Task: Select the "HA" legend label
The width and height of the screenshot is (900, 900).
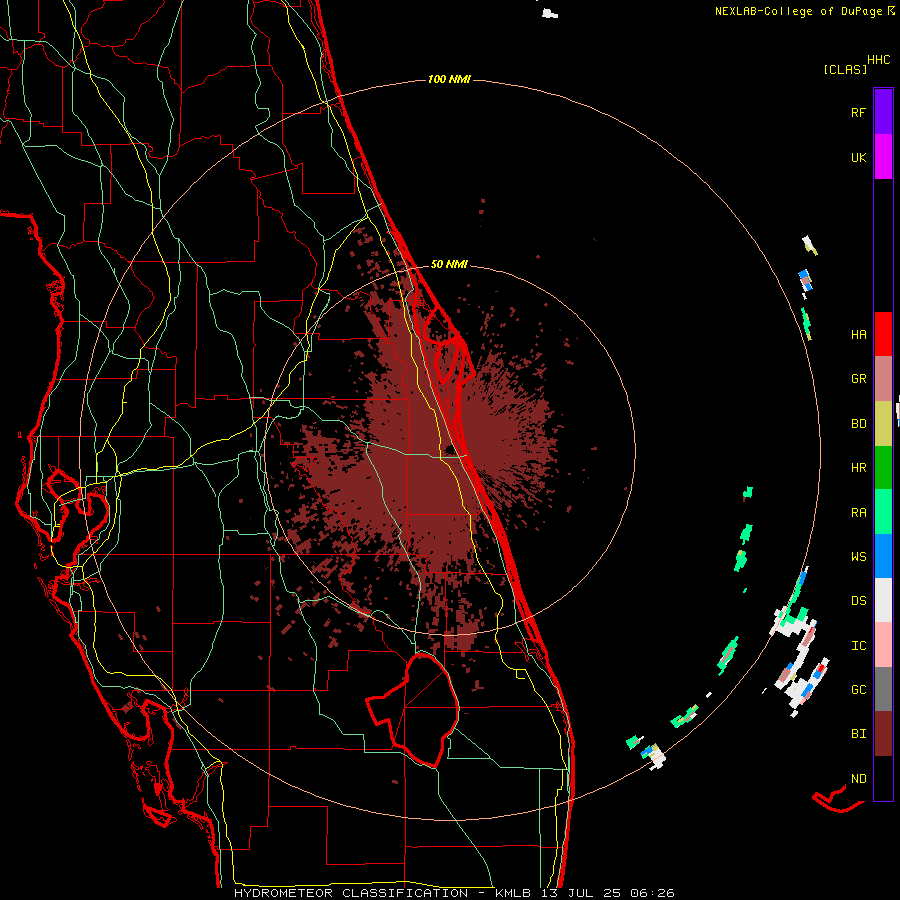Action: pos(858,335)
